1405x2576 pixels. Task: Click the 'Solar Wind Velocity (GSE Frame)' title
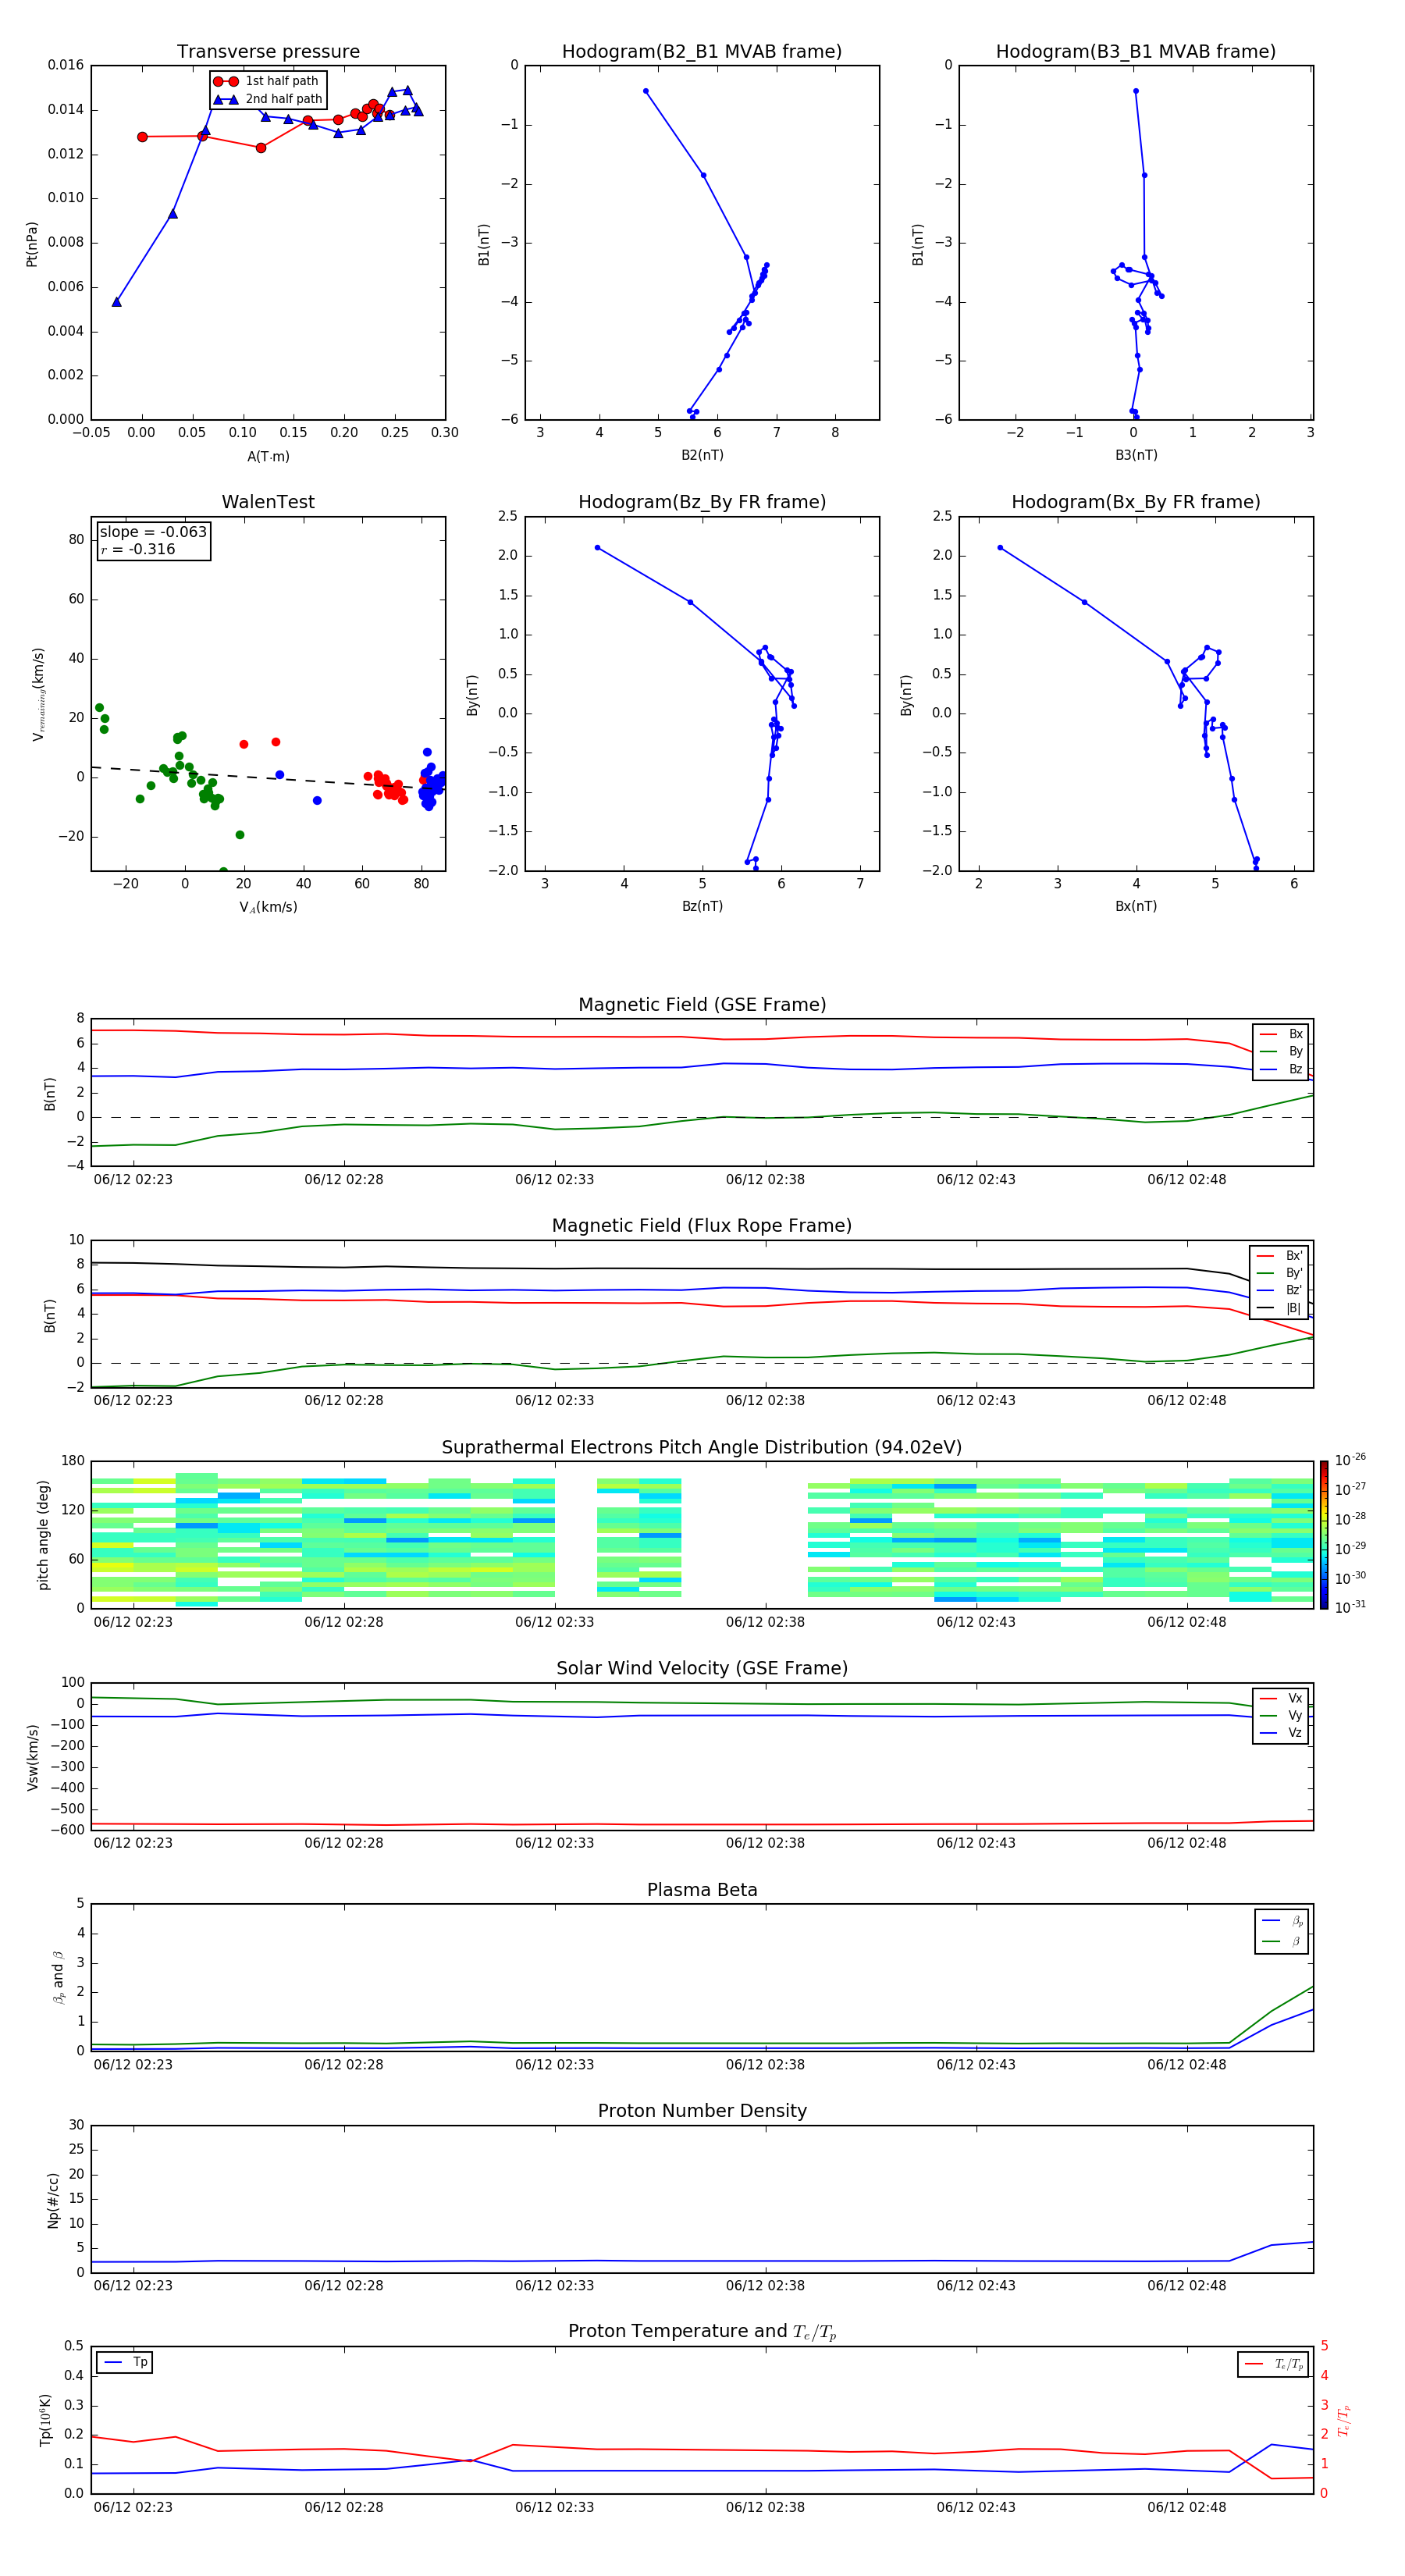[x=702, y=1668]
